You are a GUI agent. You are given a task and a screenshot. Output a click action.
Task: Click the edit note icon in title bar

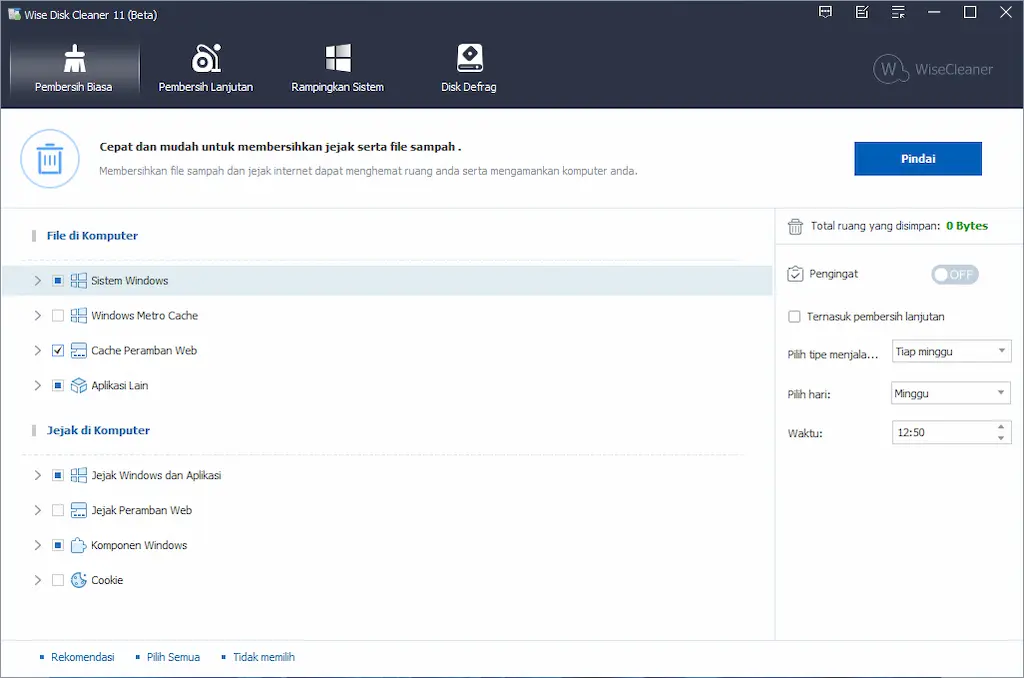(862, 12)
